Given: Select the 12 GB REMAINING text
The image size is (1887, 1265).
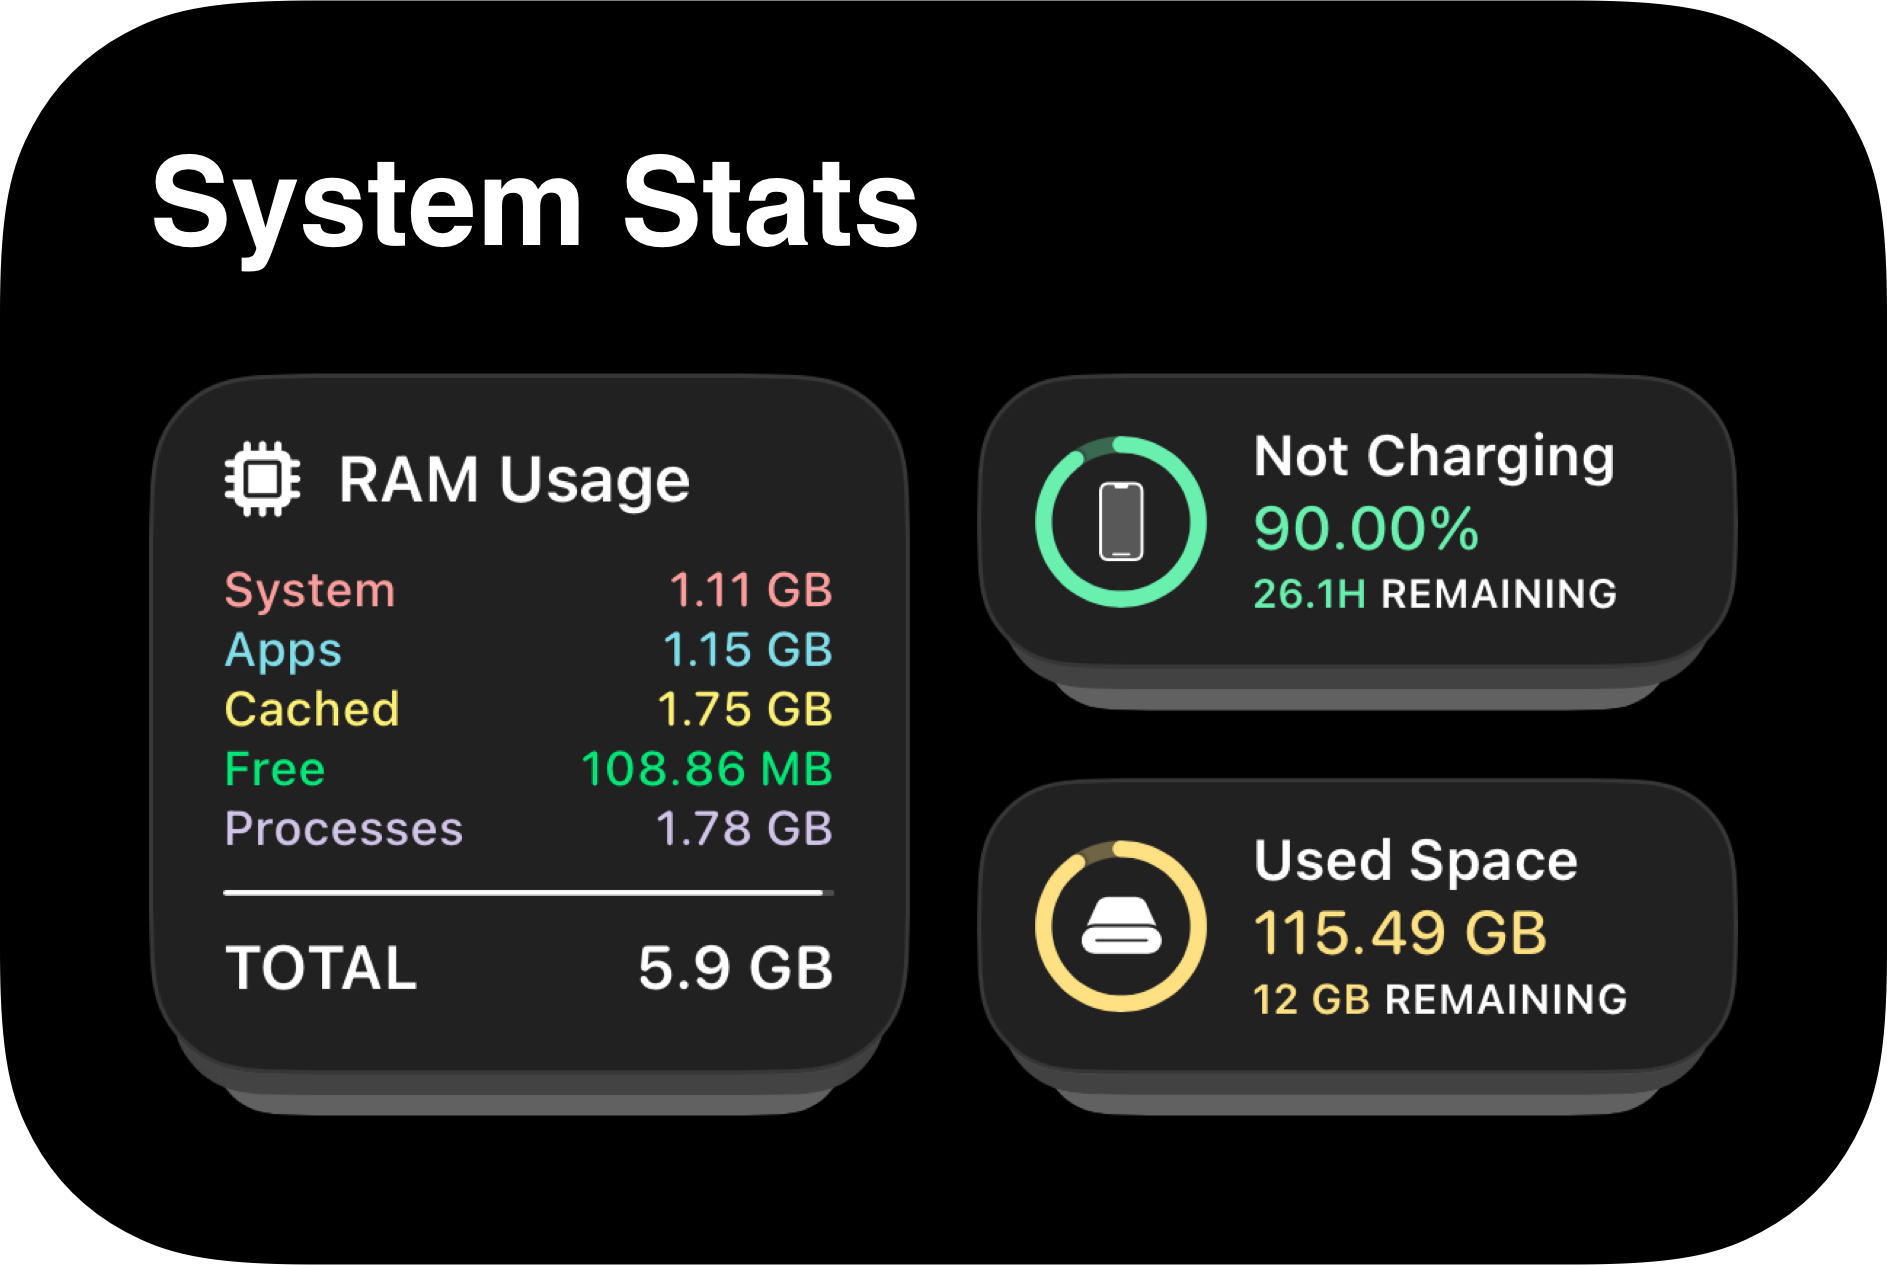Looking at the screenshot, I should click(1440, 999).
